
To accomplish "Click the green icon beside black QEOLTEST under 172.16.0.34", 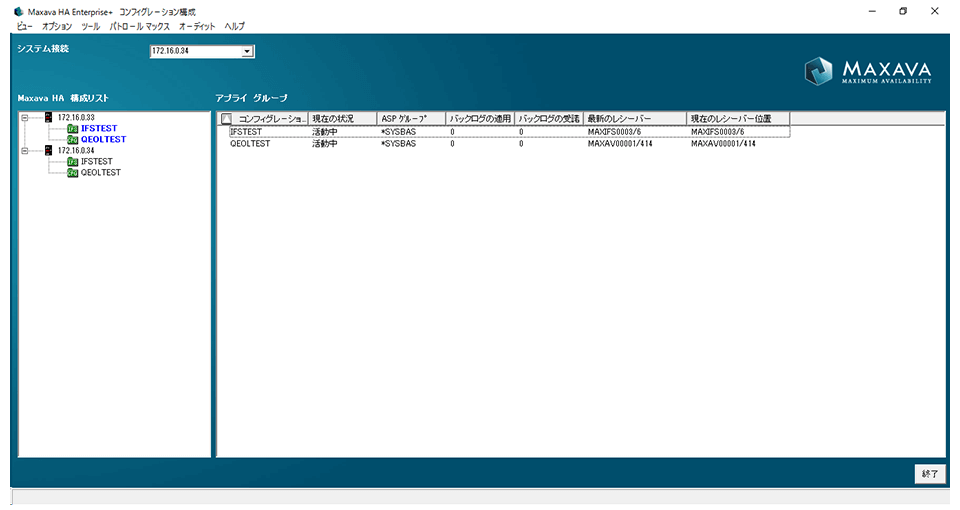I will (x=73, y=173).
